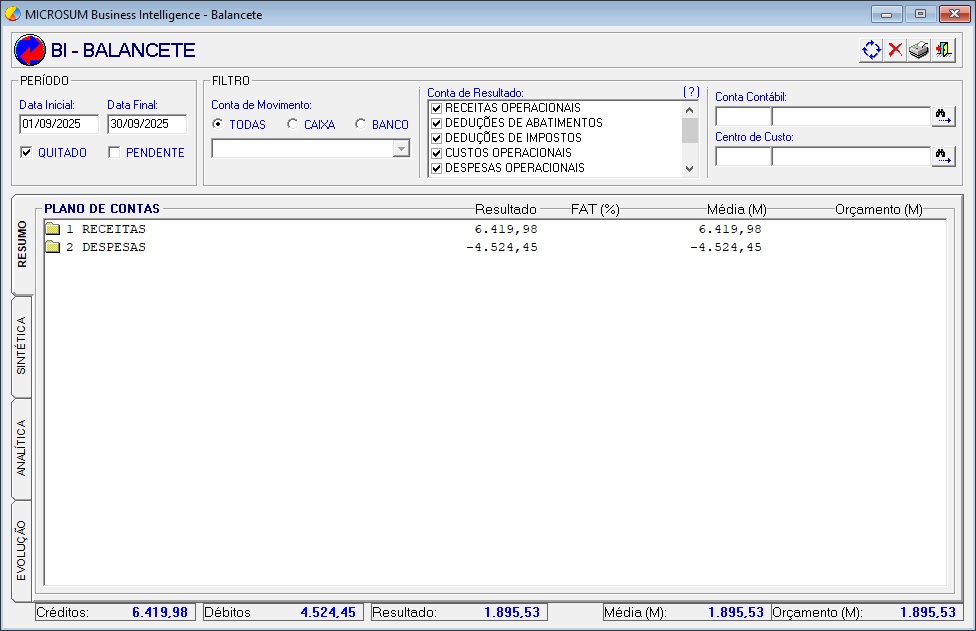Image resolution: width=976 pixels, height=631 pixels.
Task: Enable the PENDENTE checkbox
Action: [115, 153]
